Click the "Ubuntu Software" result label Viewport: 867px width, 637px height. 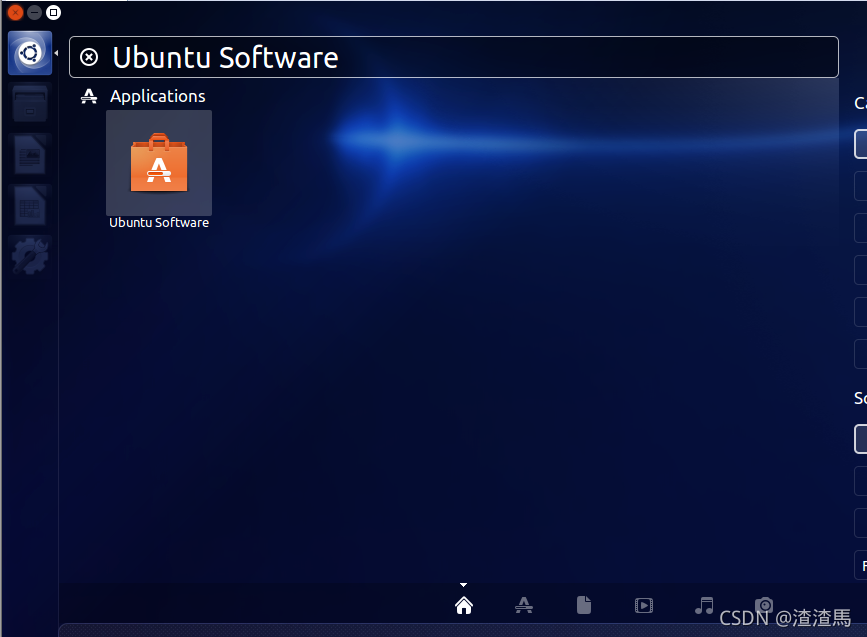pyautogui.click(x=159, y=222)
